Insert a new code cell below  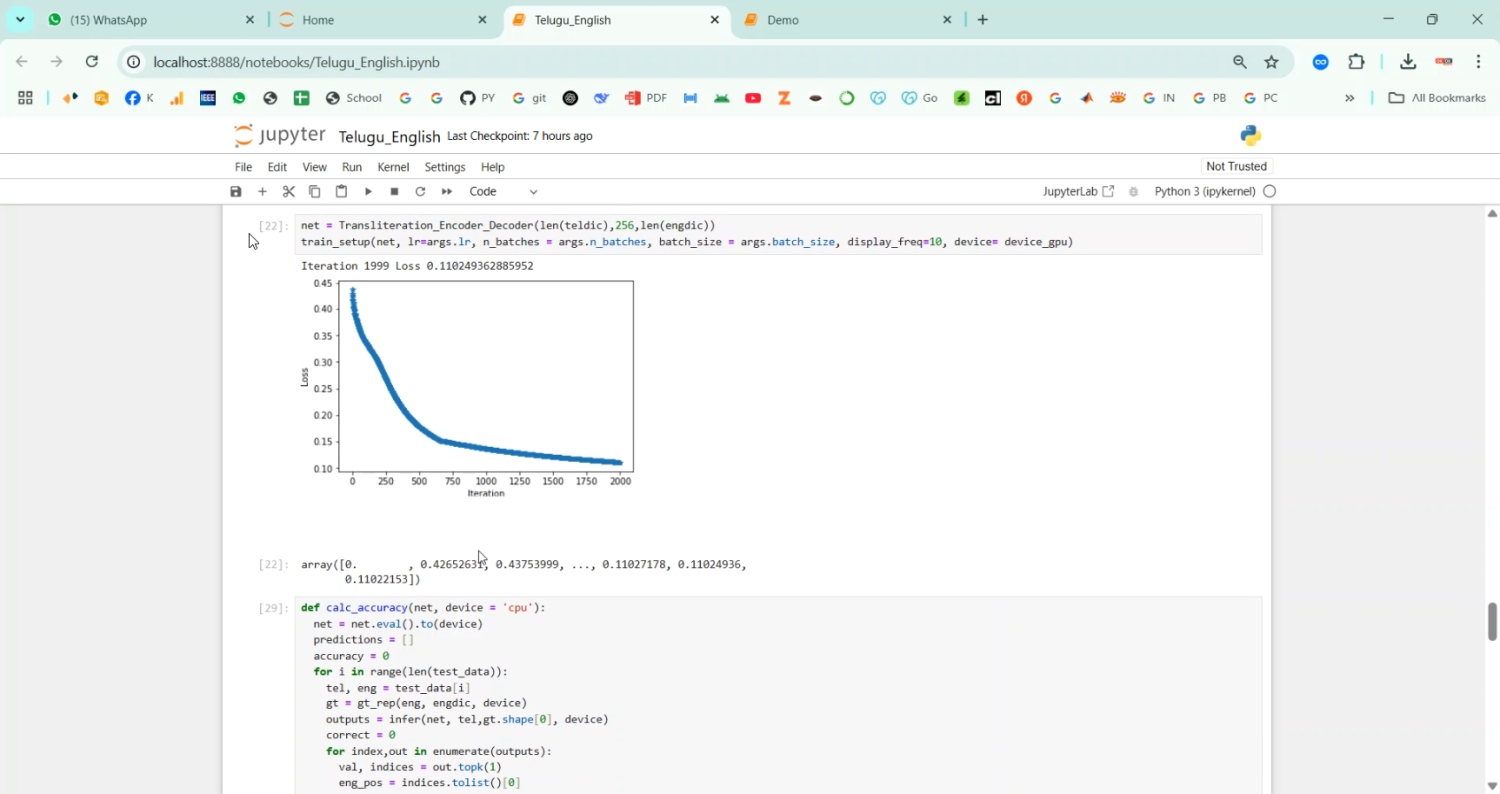pos(262,191)
